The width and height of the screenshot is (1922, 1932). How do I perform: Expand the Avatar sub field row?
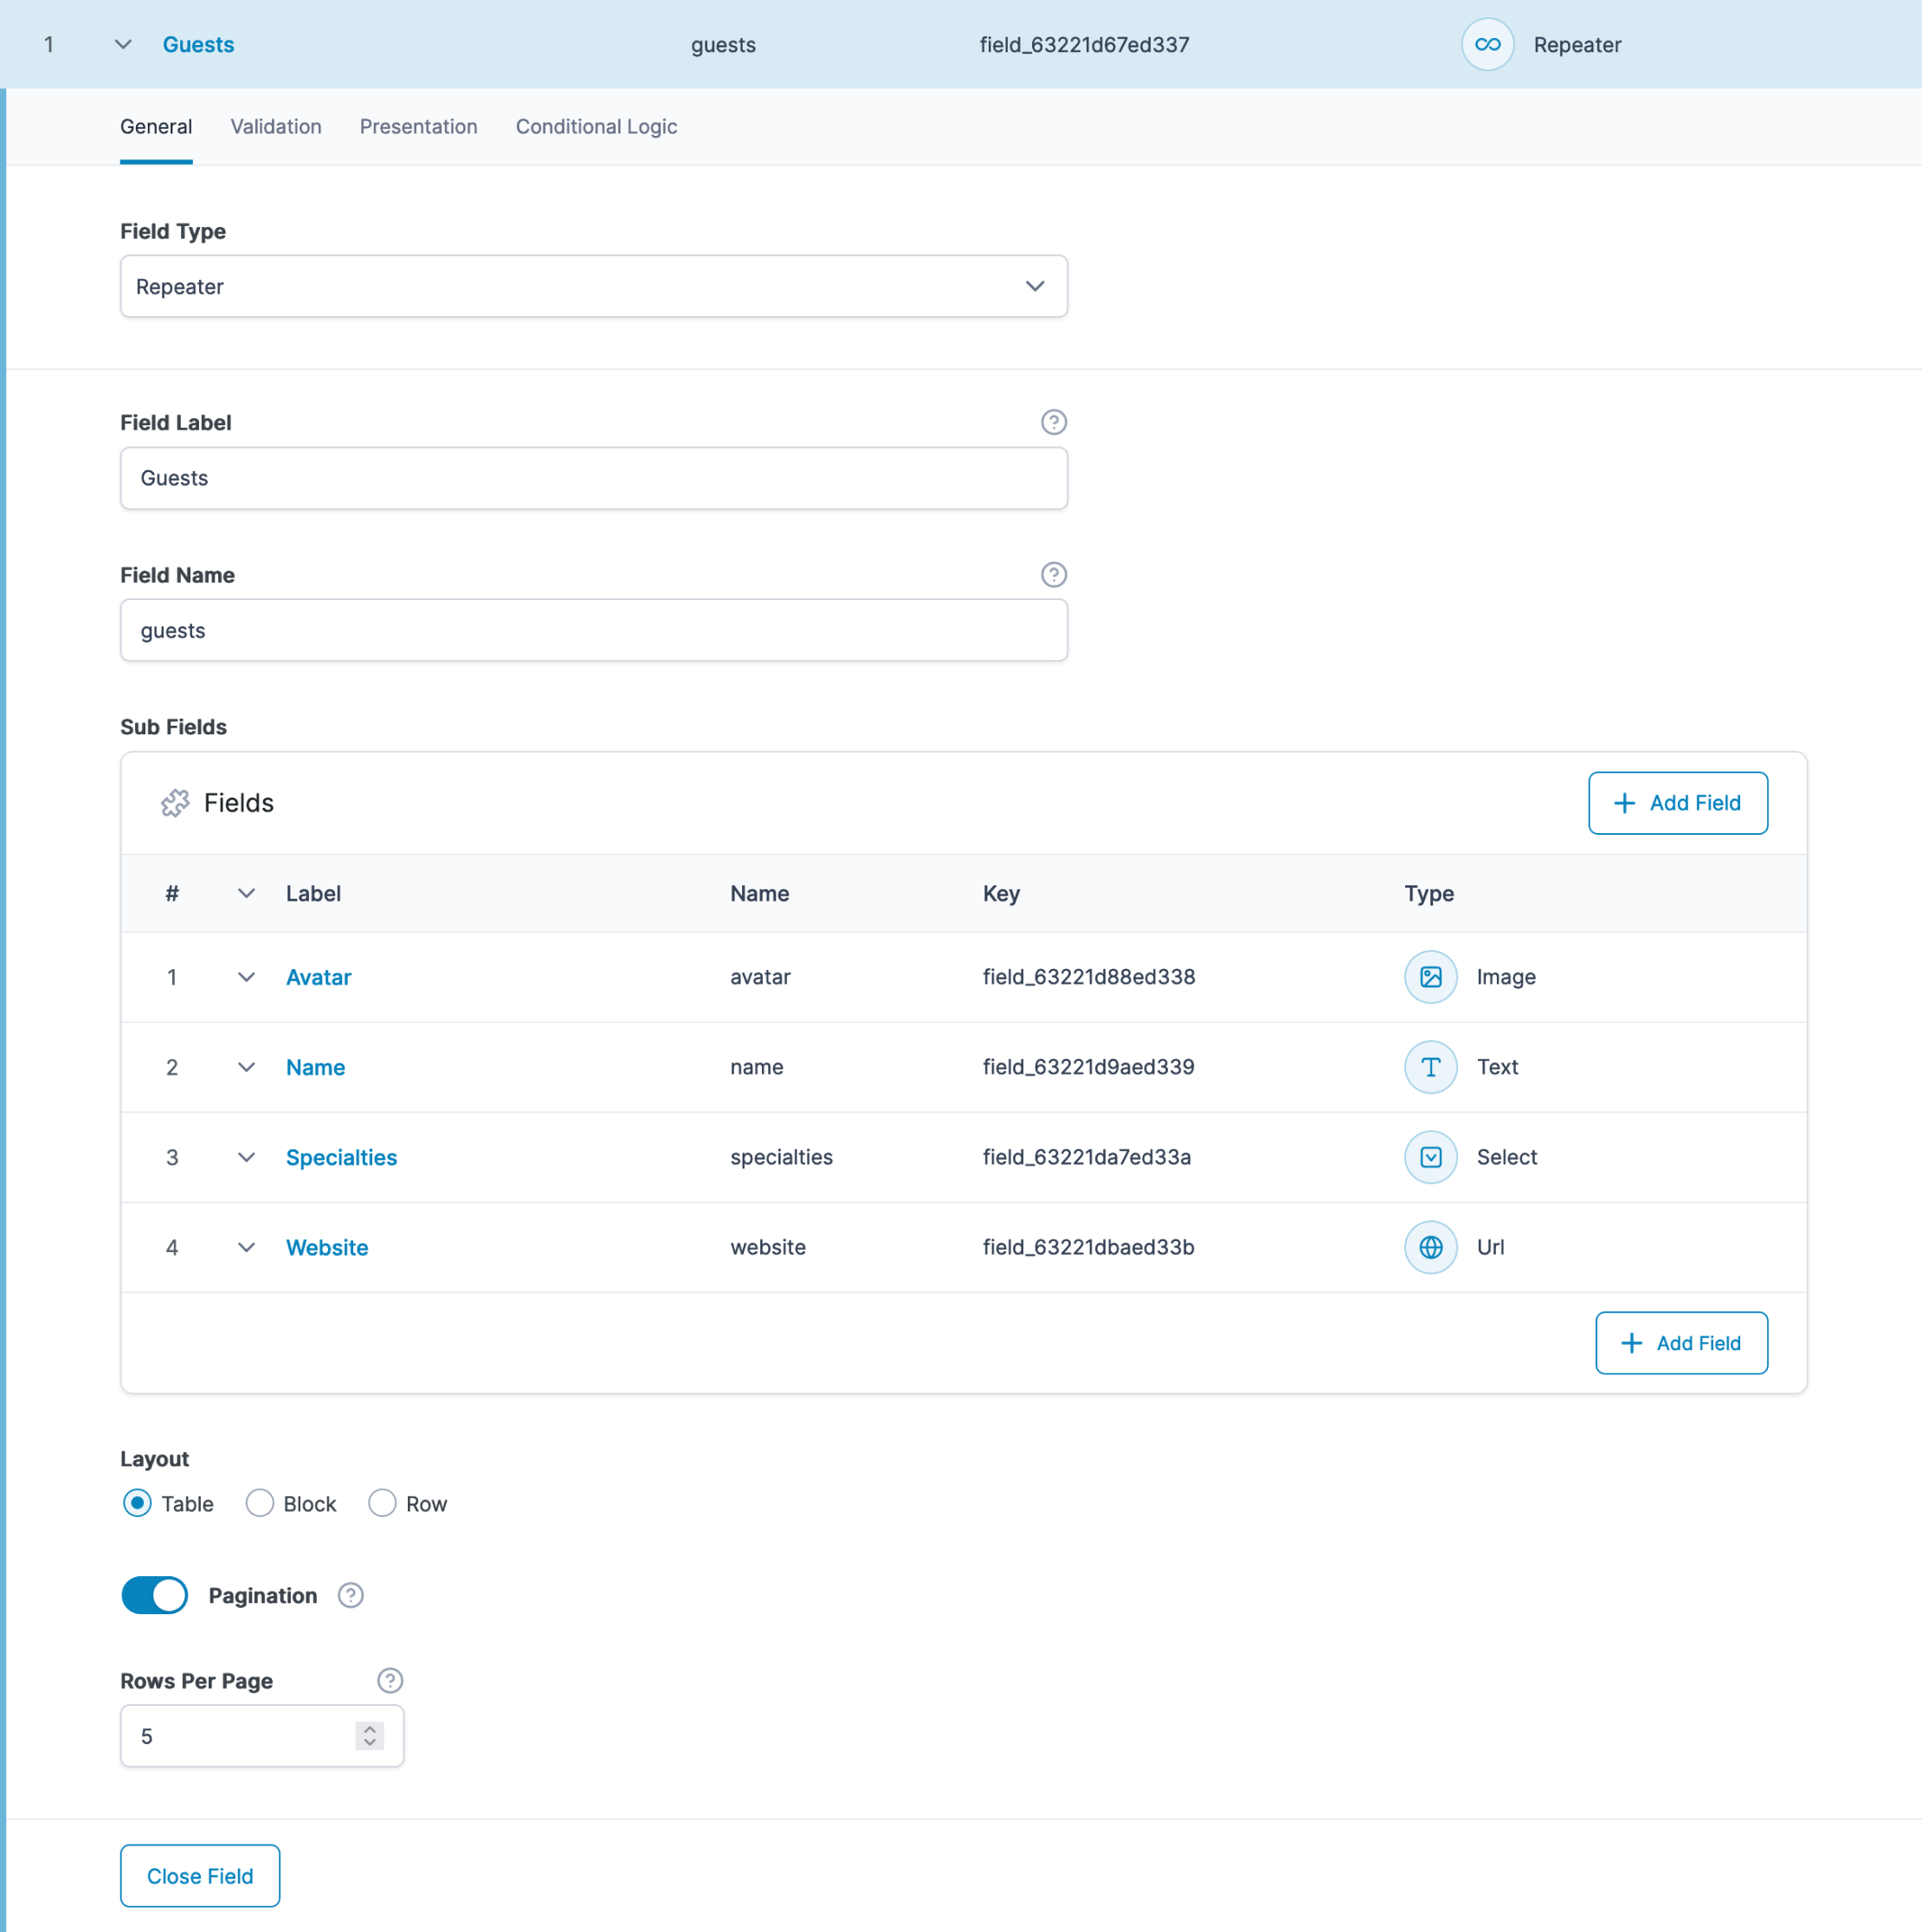click(246, 977)
